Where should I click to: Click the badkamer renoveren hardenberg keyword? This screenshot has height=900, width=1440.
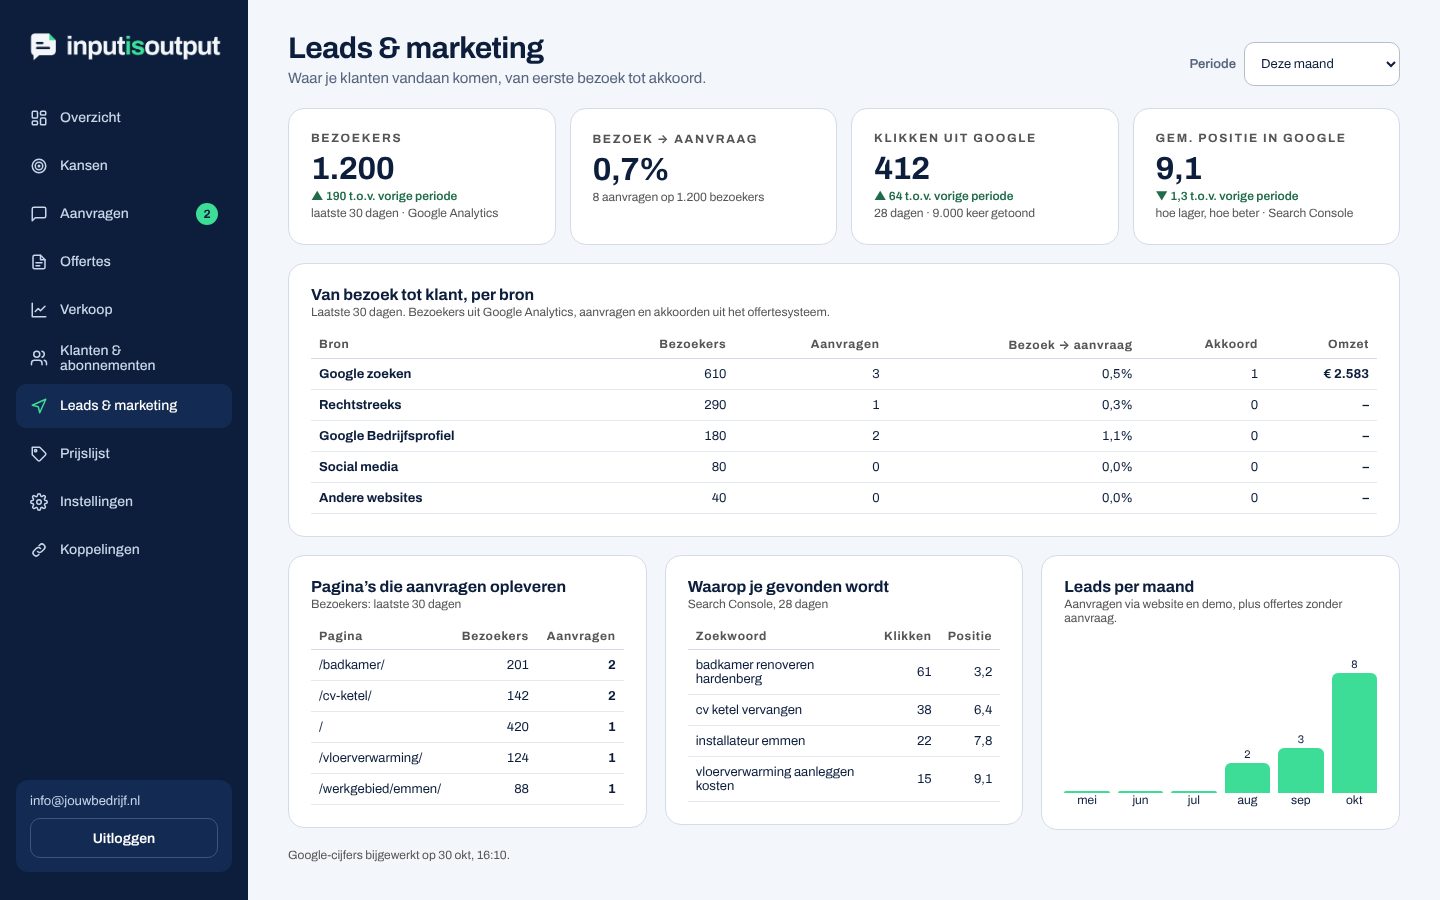755,672
